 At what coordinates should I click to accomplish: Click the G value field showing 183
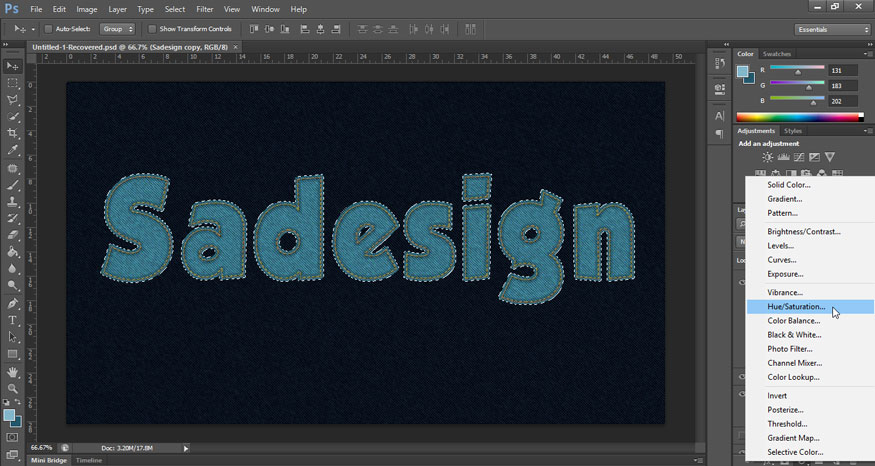pyautogui.click(x=843, y=86)
